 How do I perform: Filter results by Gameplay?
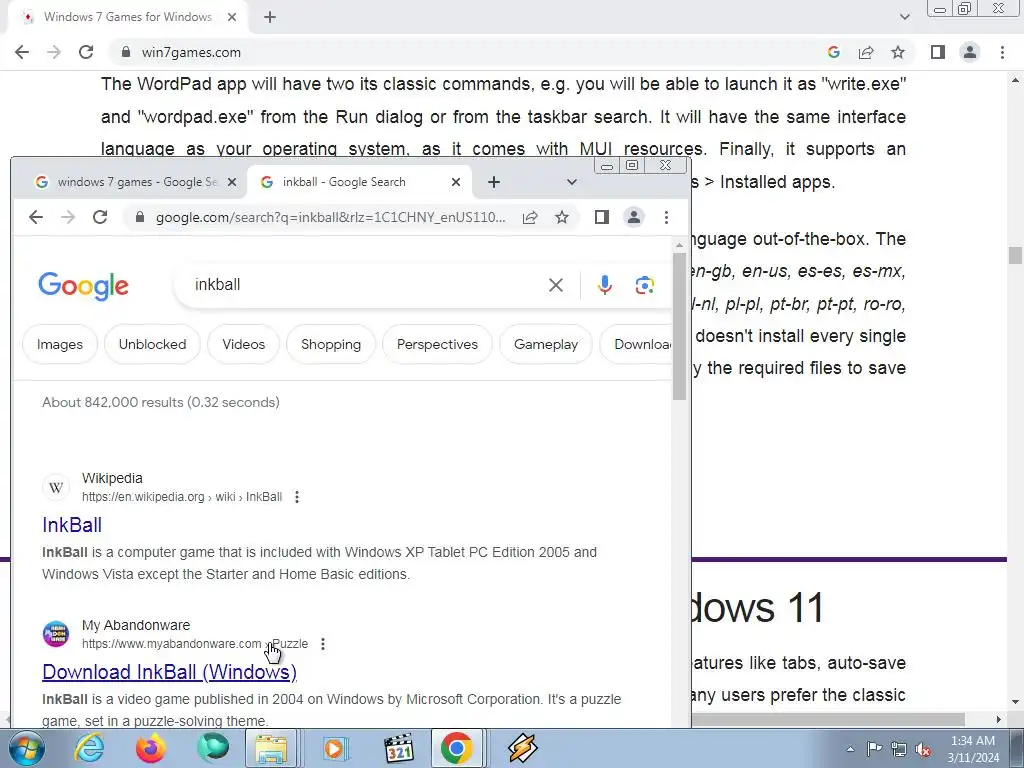click(x=546, y=344)
